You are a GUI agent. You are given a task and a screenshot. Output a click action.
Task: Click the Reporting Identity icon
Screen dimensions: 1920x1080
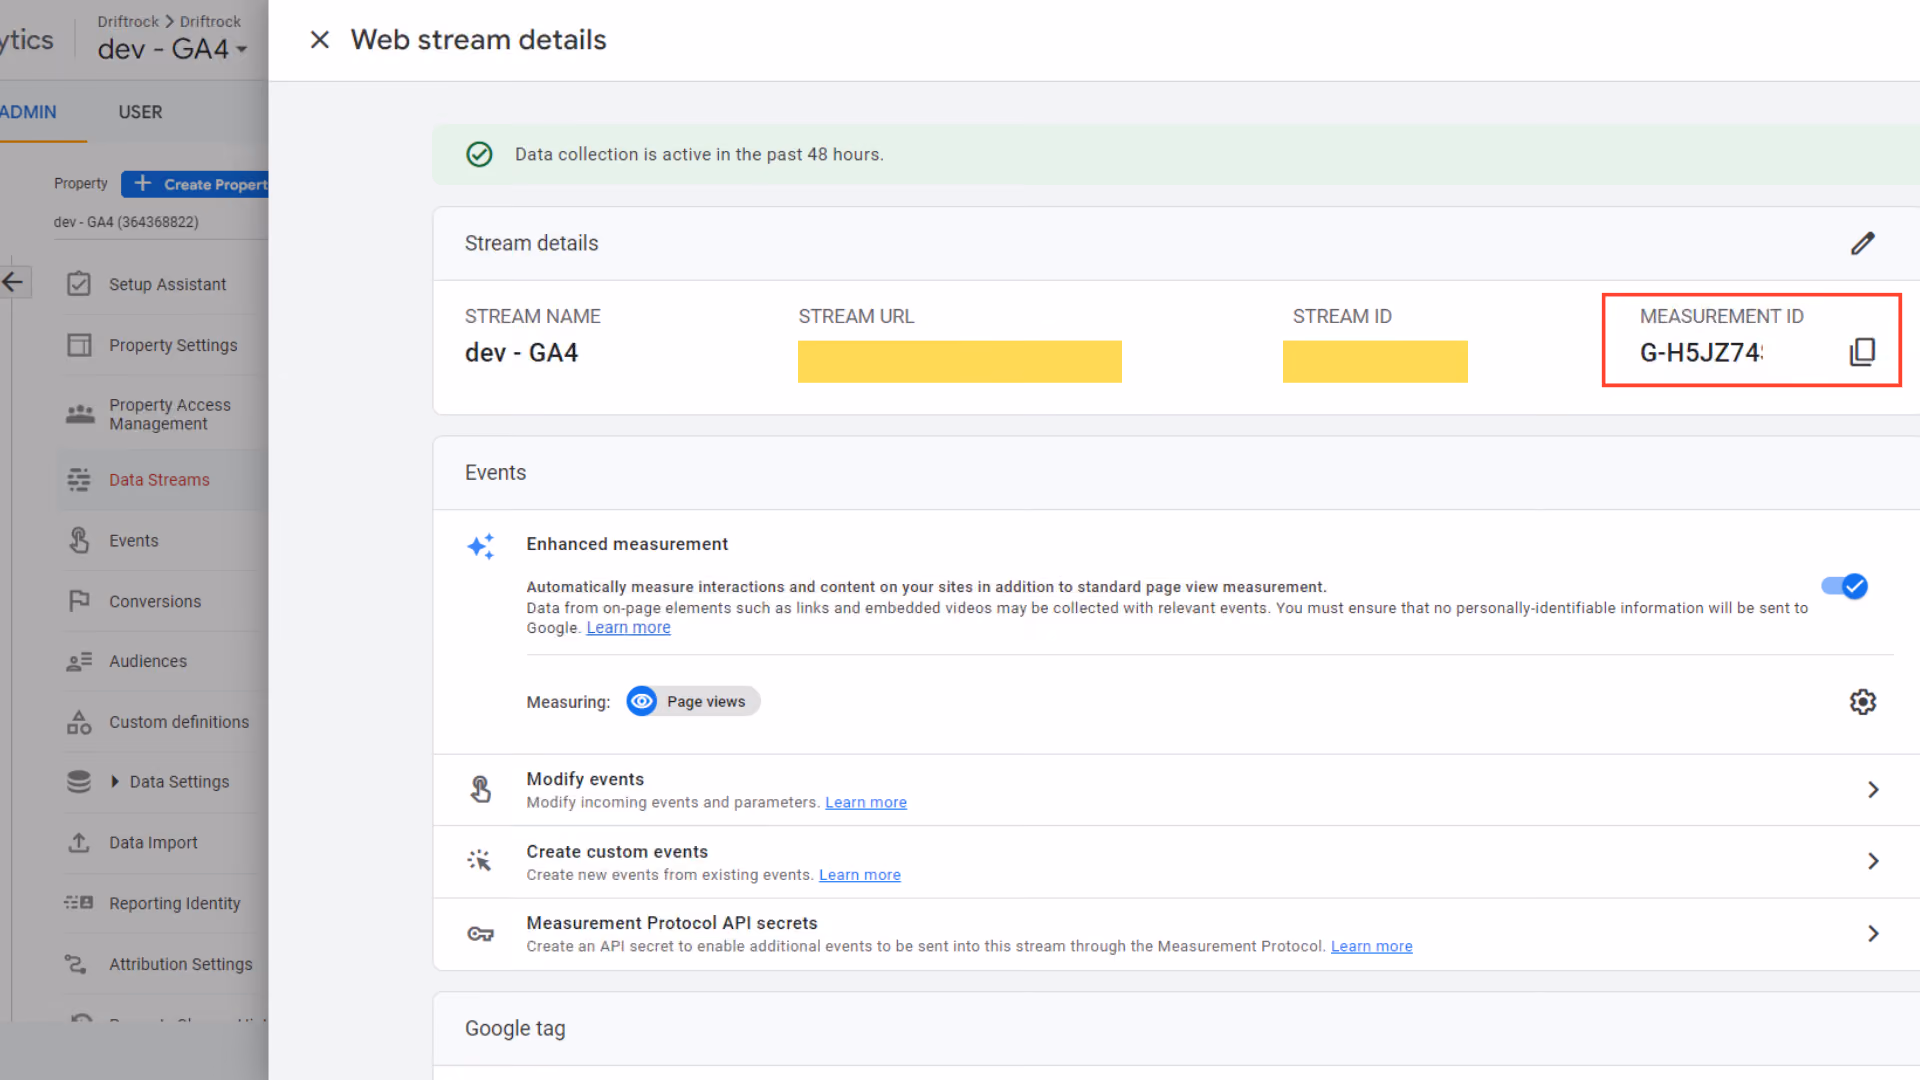click(79, 903)
